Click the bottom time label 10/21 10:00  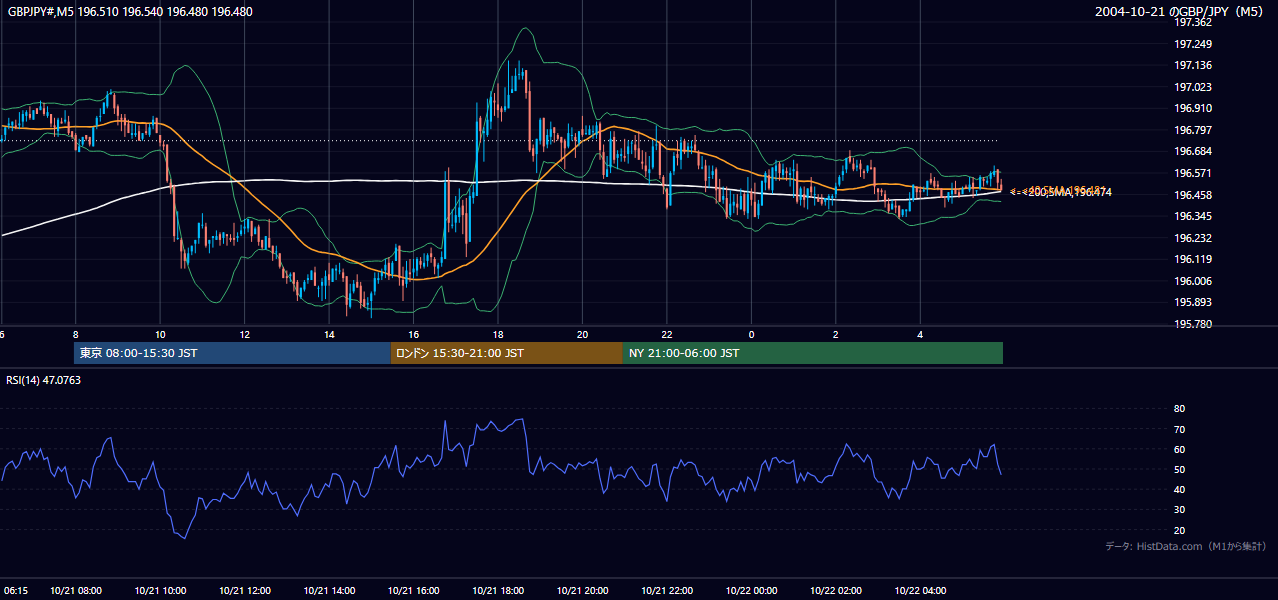pyautogui.click(x=160, y=591)
